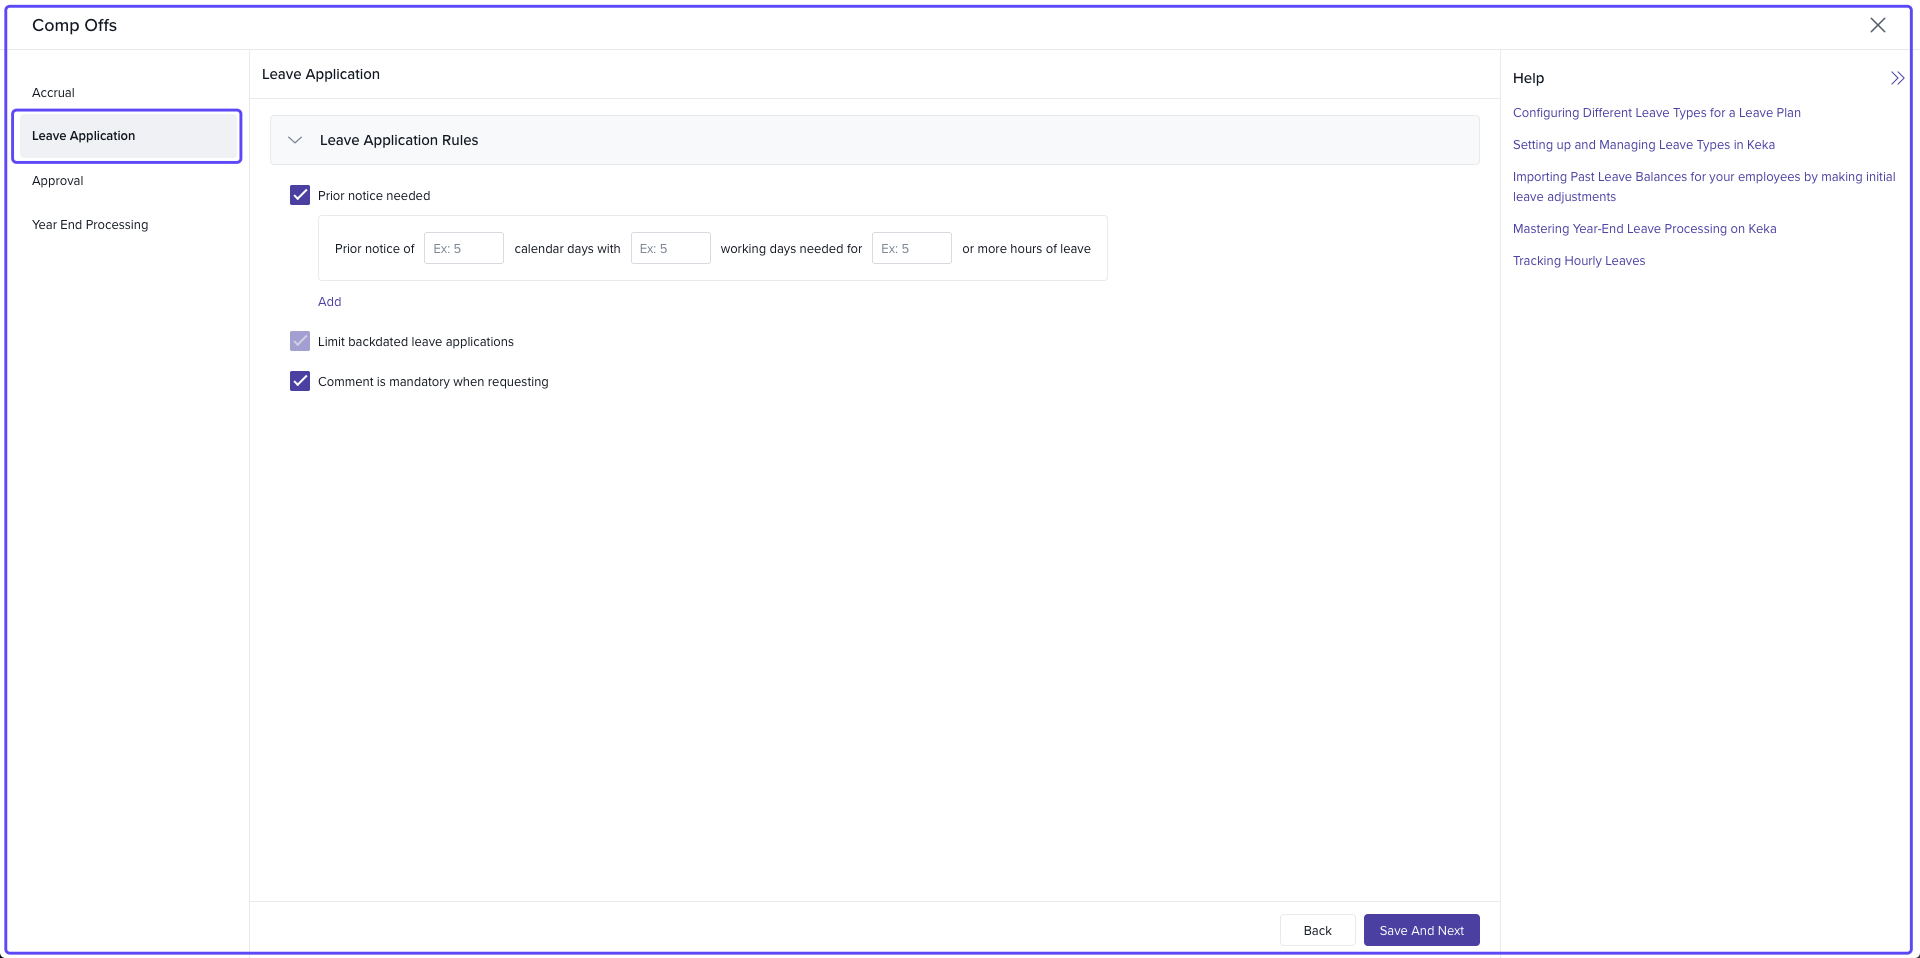Collapse the Help panel with double chevron
This screenshot has height=958, width=1920.
(1897, 78)
